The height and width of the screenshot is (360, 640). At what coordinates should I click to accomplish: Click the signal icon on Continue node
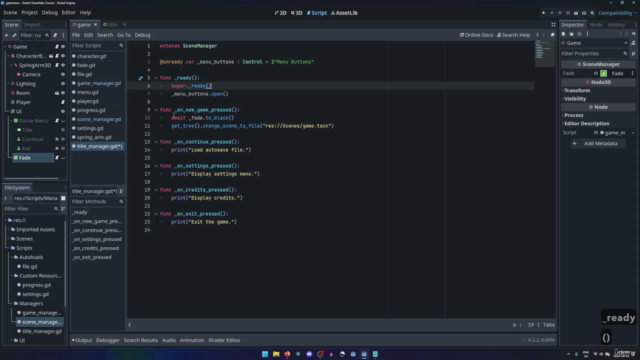point(57,139)
